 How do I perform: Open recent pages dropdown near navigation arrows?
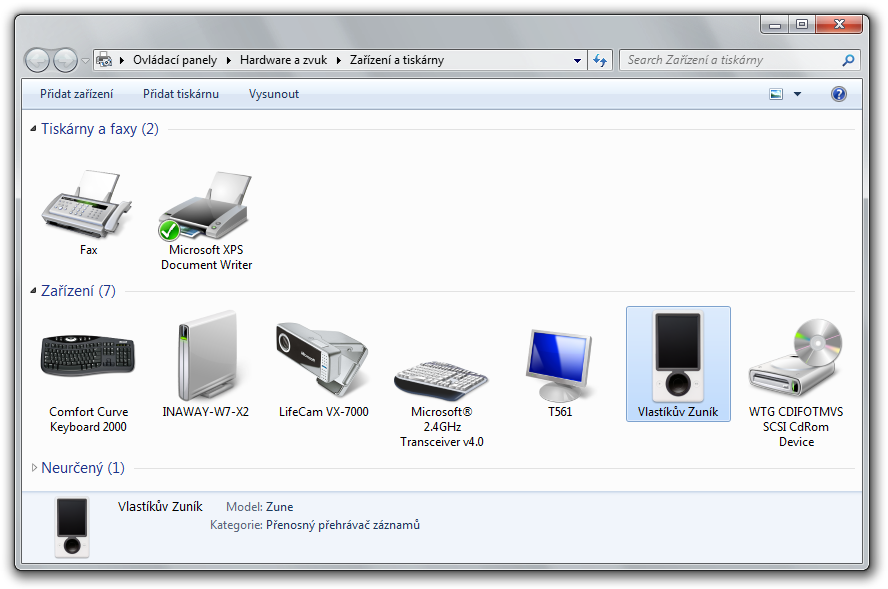pos(85,60)
